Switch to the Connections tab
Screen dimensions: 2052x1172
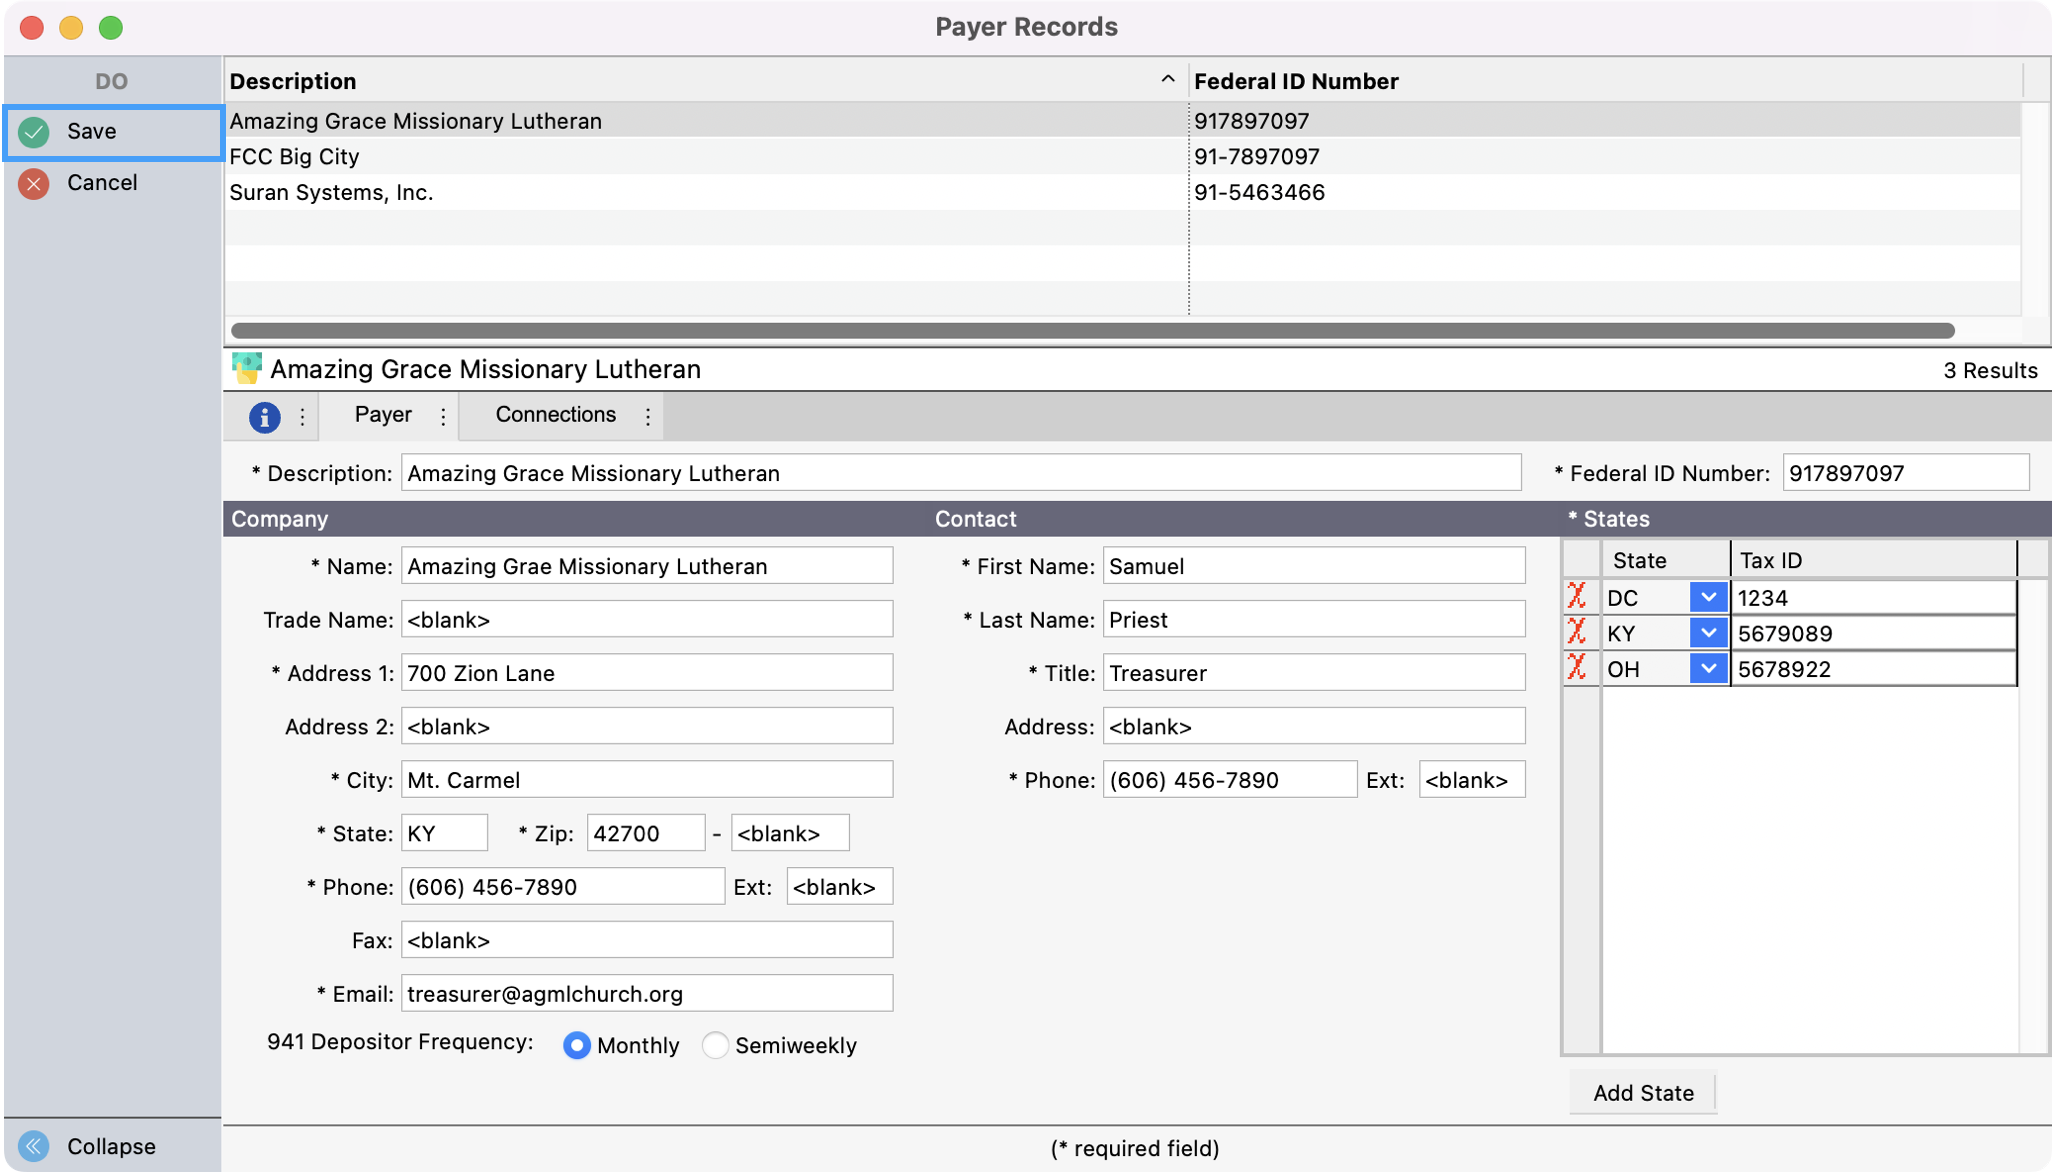tap(555, 415)
